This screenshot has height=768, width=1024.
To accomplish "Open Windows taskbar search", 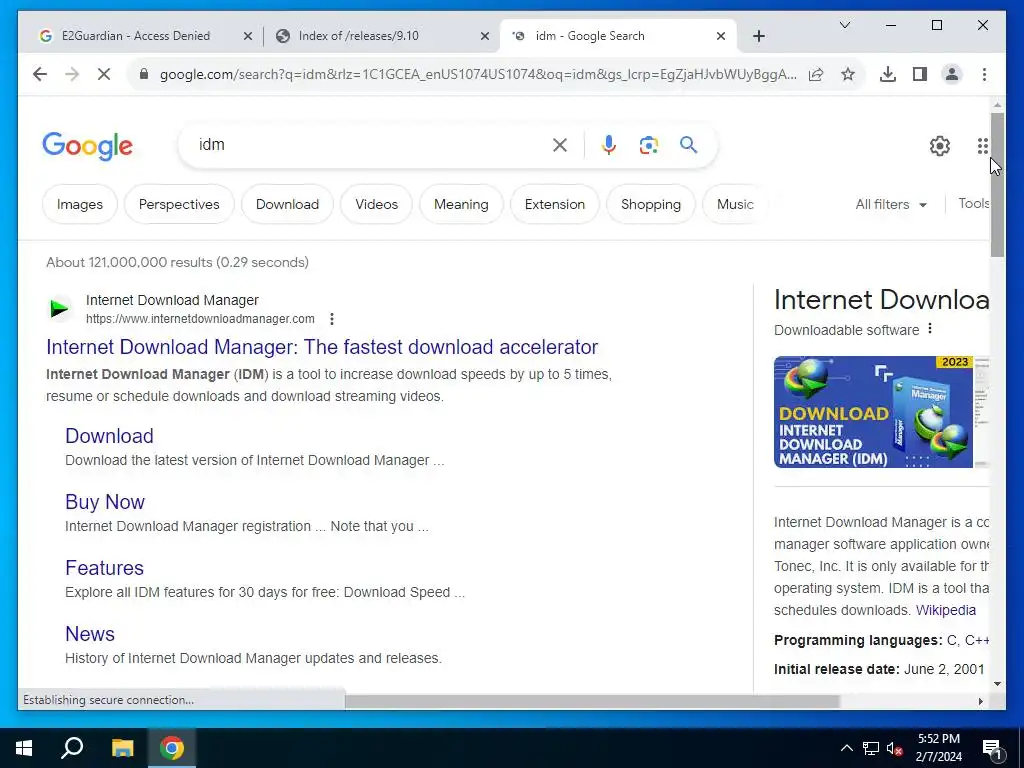I will click(x=72, y=748).
